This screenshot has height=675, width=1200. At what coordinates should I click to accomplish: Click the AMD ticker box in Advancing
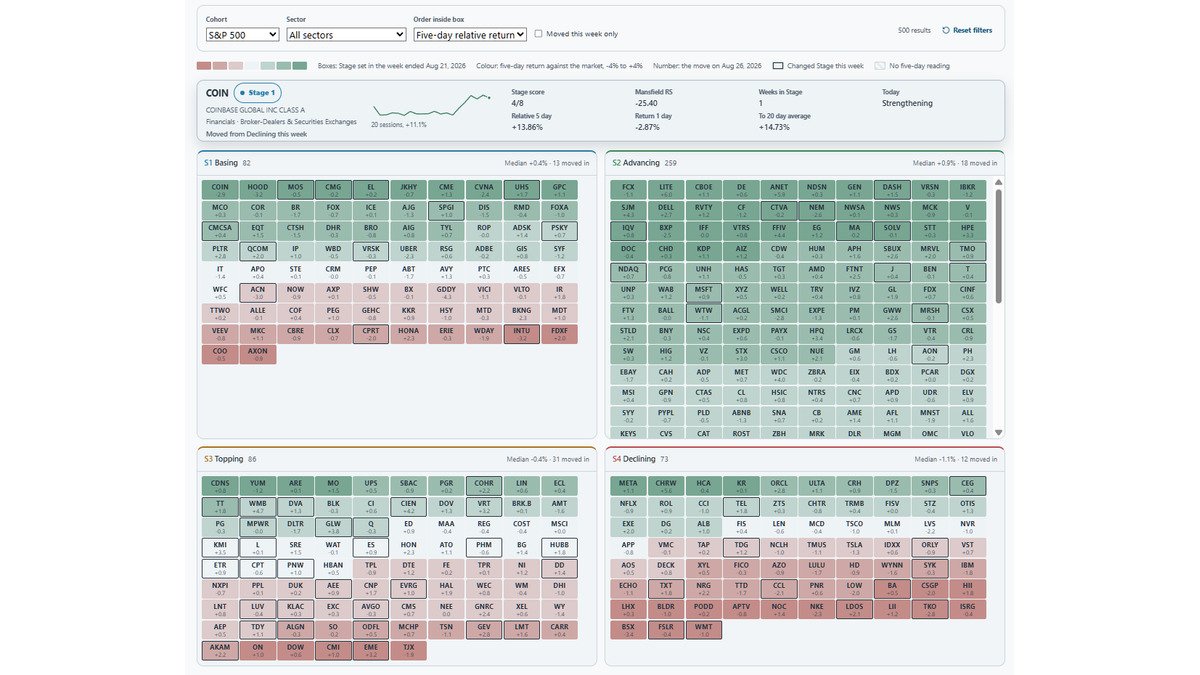click(x=817, y=272)
